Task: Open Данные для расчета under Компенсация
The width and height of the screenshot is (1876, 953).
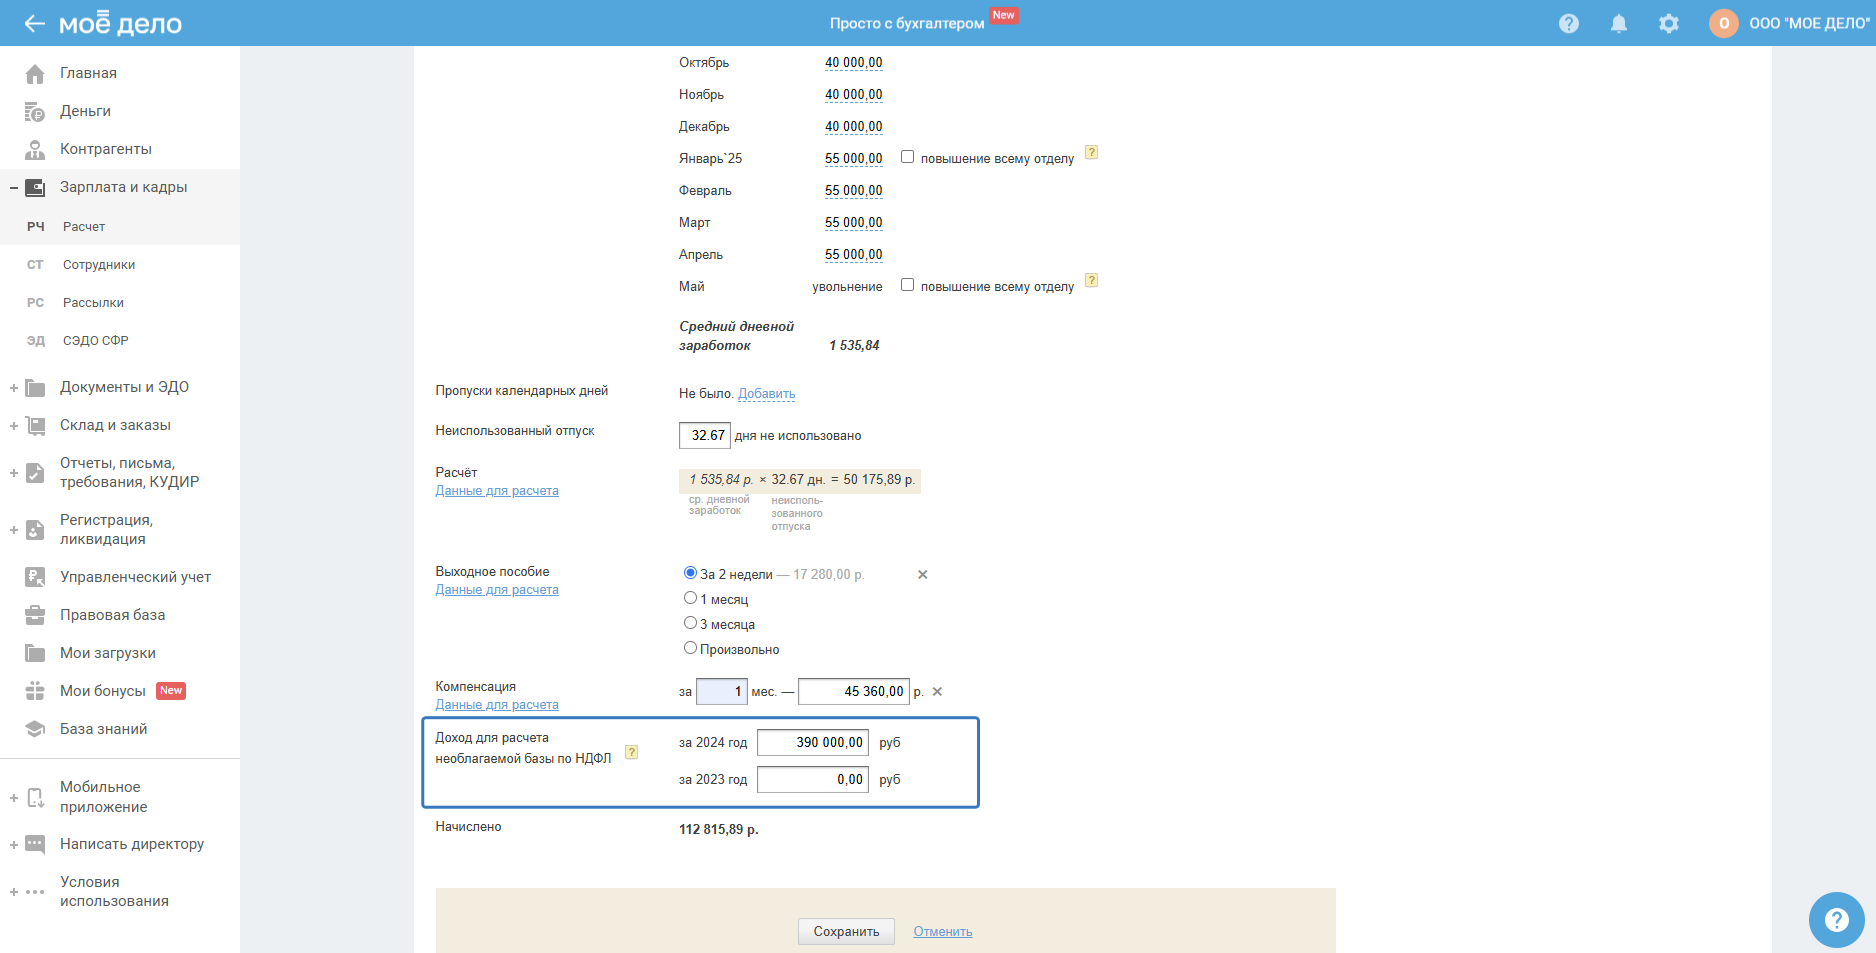Action: (497, 705)
